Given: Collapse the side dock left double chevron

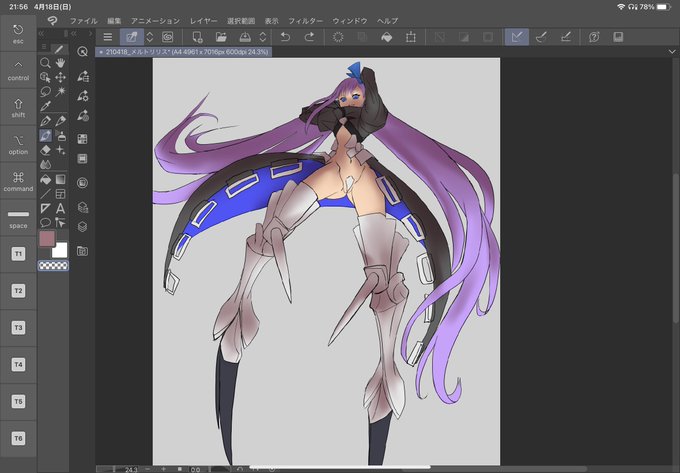Looking at the screenshot, I should 74,33.
